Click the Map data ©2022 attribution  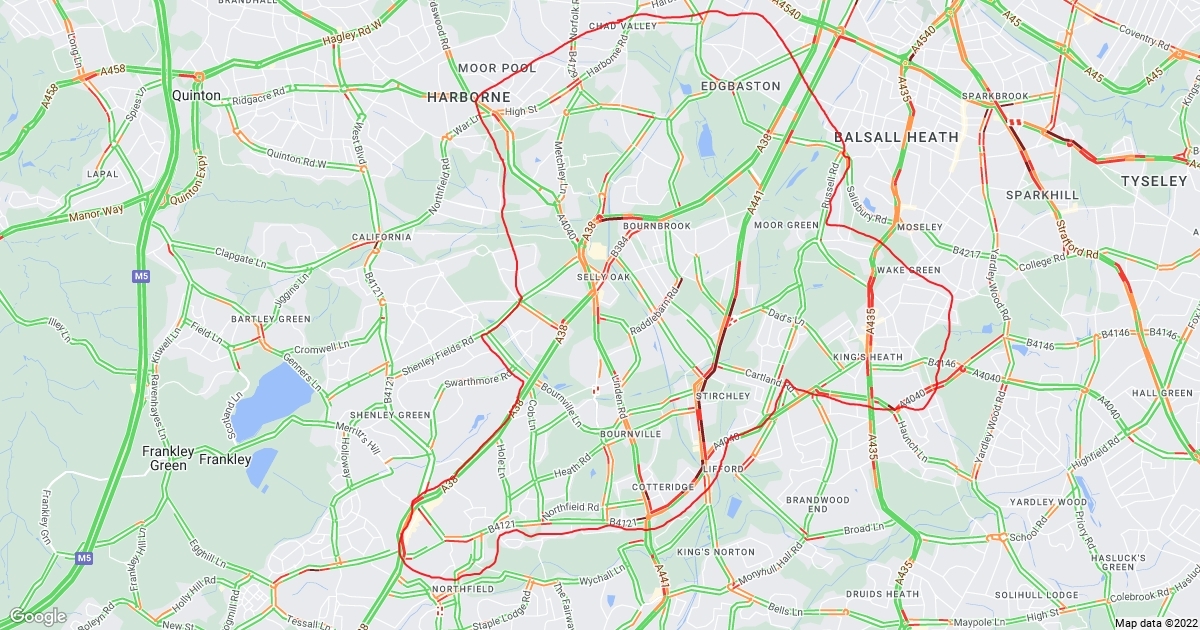coord(1156,623)
